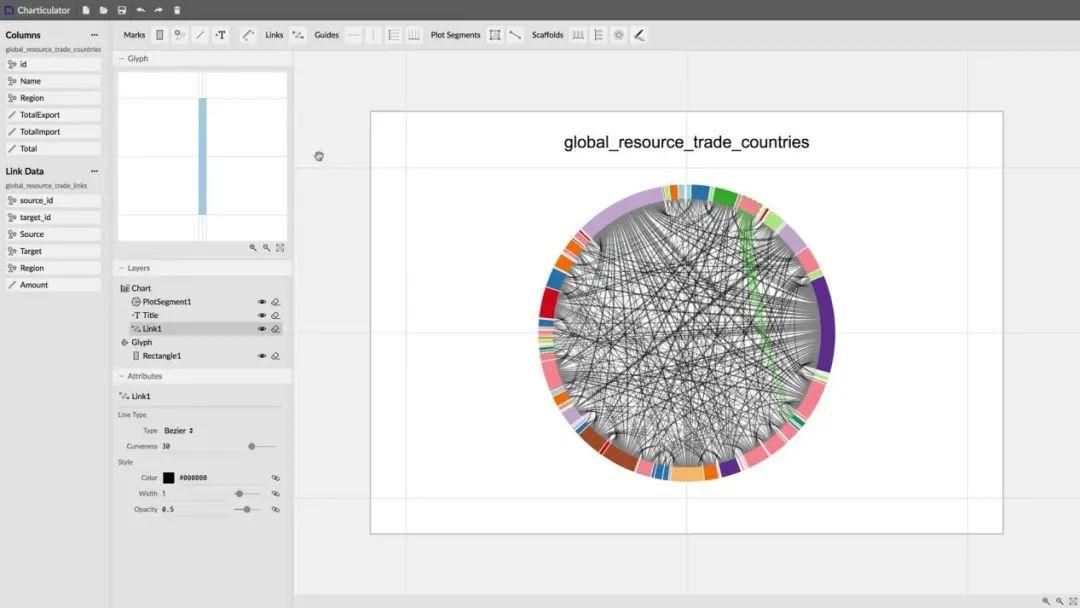Viewport: 1080px width, 608px height.
Task: Add a horizontal guide line
Action: click(x=353, y=35)
